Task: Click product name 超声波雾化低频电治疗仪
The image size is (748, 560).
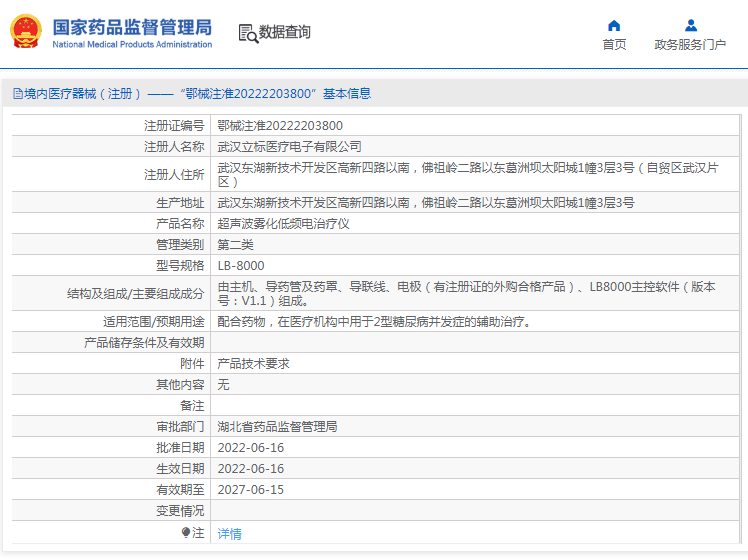Action: pos(283,224)
